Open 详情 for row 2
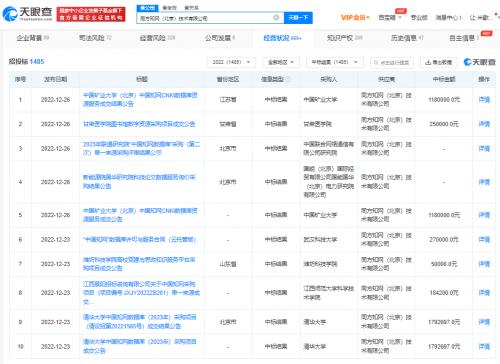This screenshot has width=500, height=364. [x=484, y=124]
